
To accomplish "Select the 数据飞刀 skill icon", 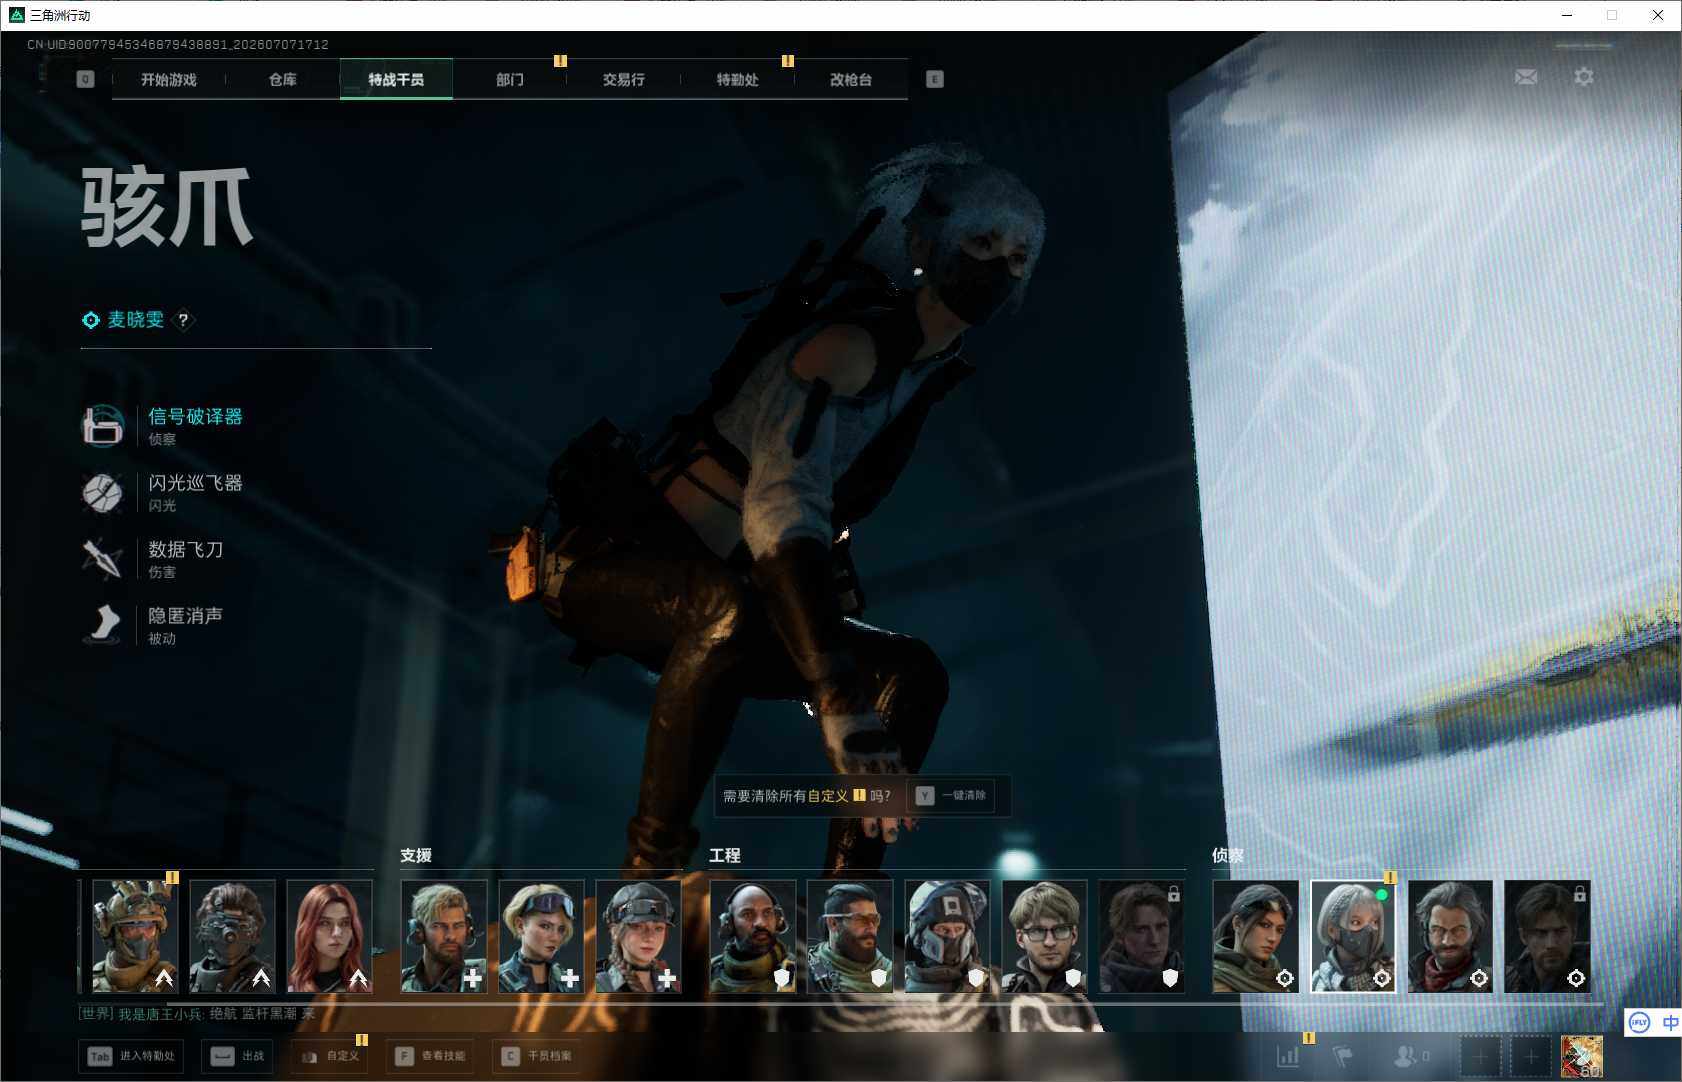I will [x=102, y=559].
